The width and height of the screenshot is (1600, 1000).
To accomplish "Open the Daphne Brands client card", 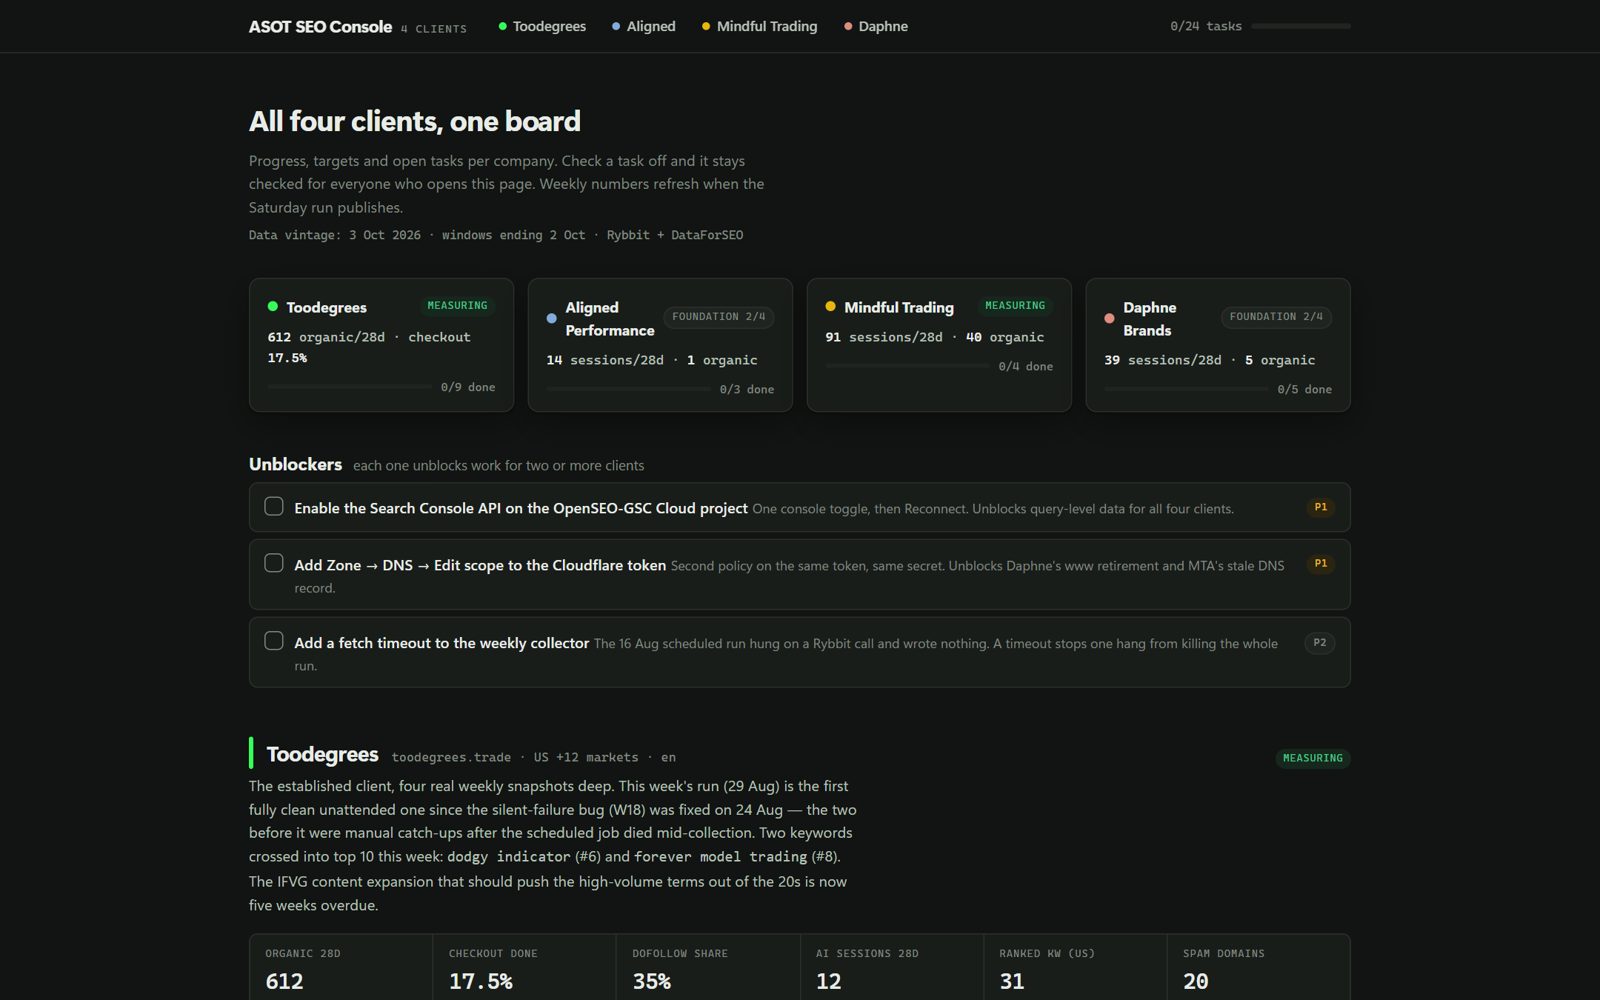I will point(1218,345).
